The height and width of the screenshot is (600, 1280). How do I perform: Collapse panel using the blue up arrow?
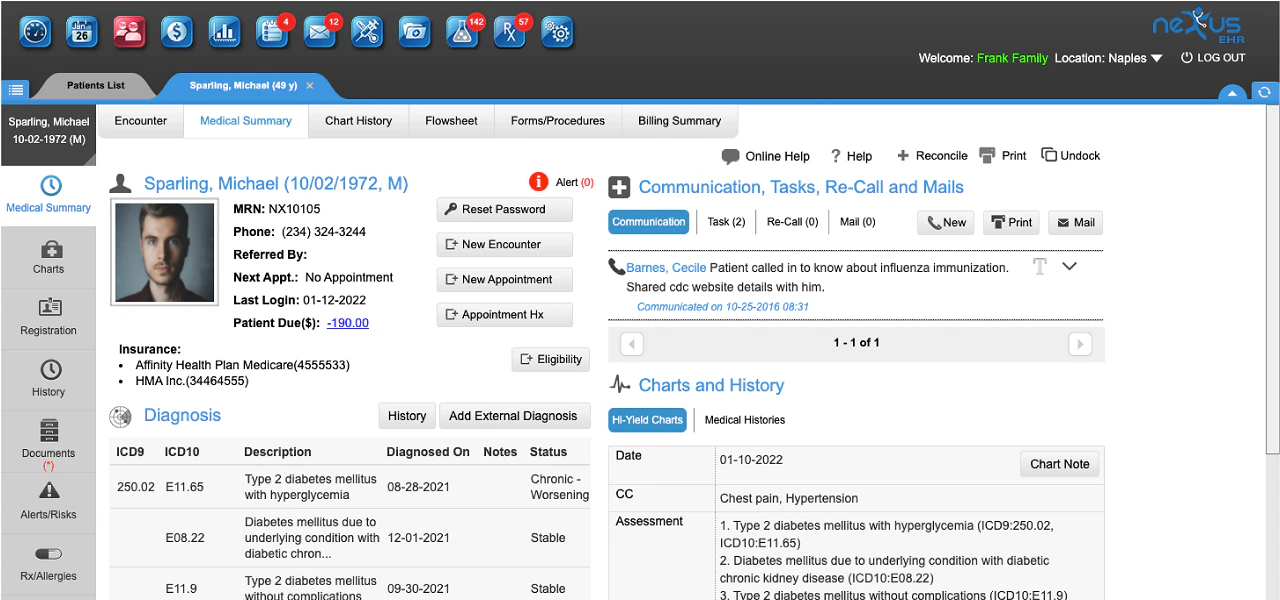[x=1232, y=91]
